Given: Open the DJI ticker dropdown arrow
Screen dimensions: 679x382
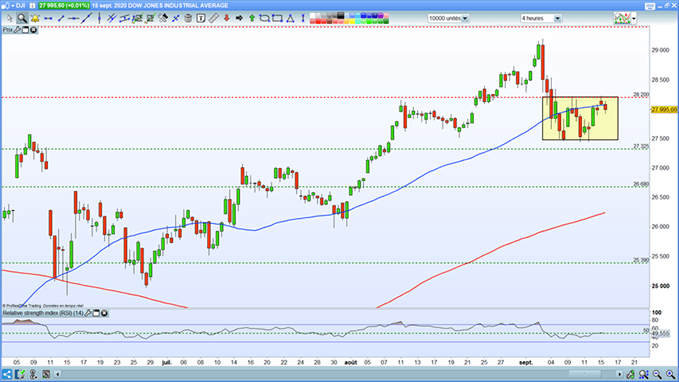Looking at the screenshot, I should [x=12, y=6].
